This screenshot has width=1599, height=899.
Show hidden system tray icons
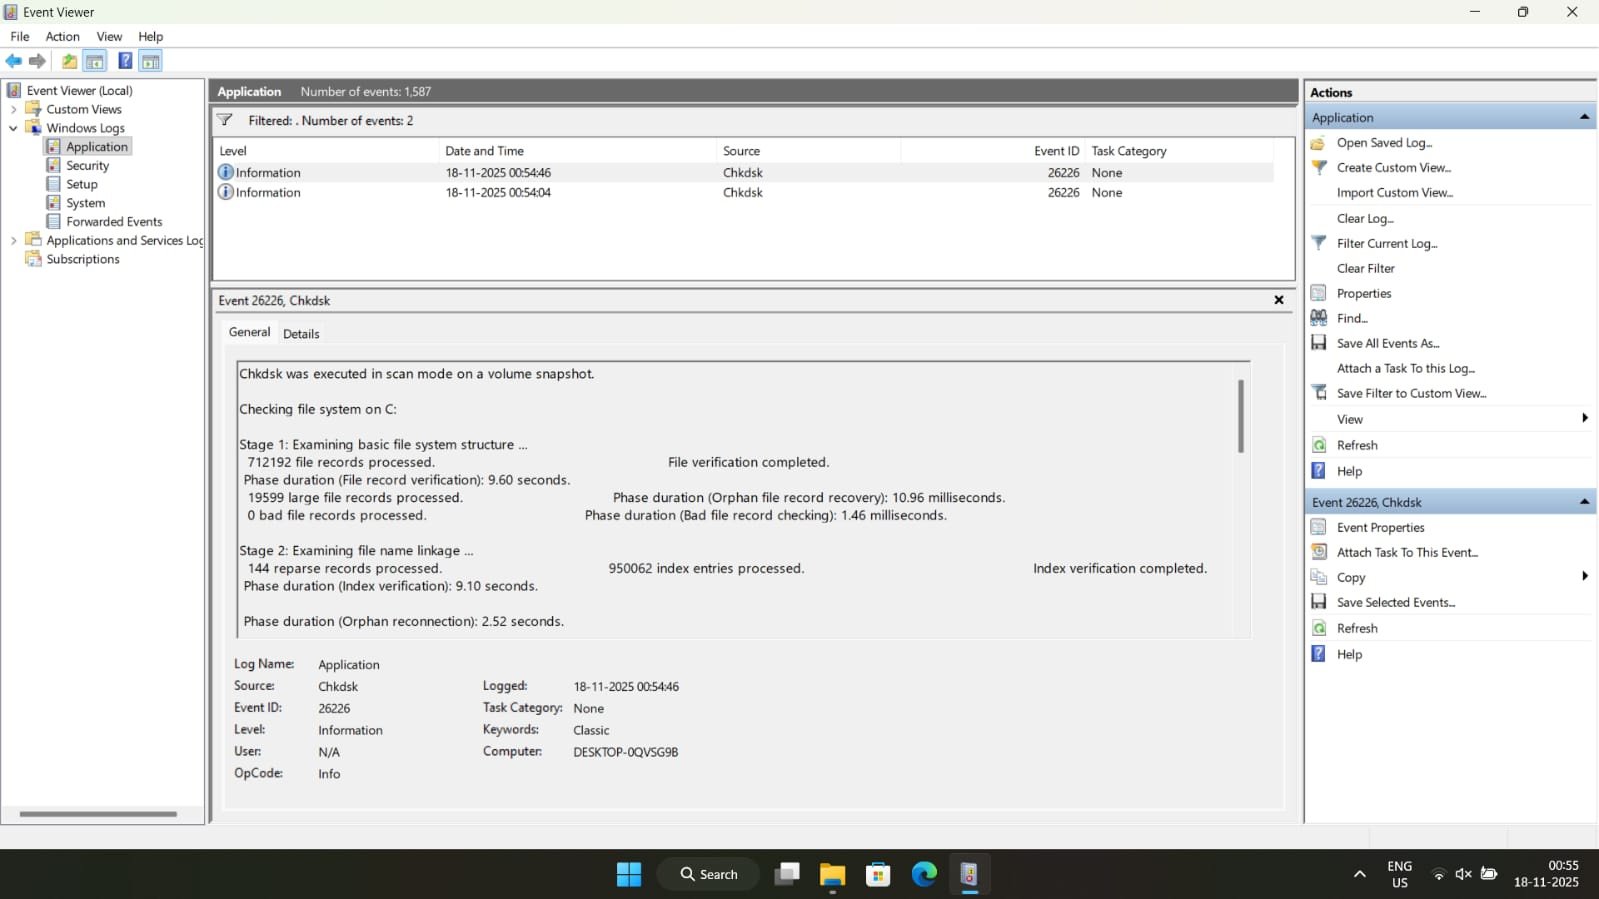tap(1359, 874)
